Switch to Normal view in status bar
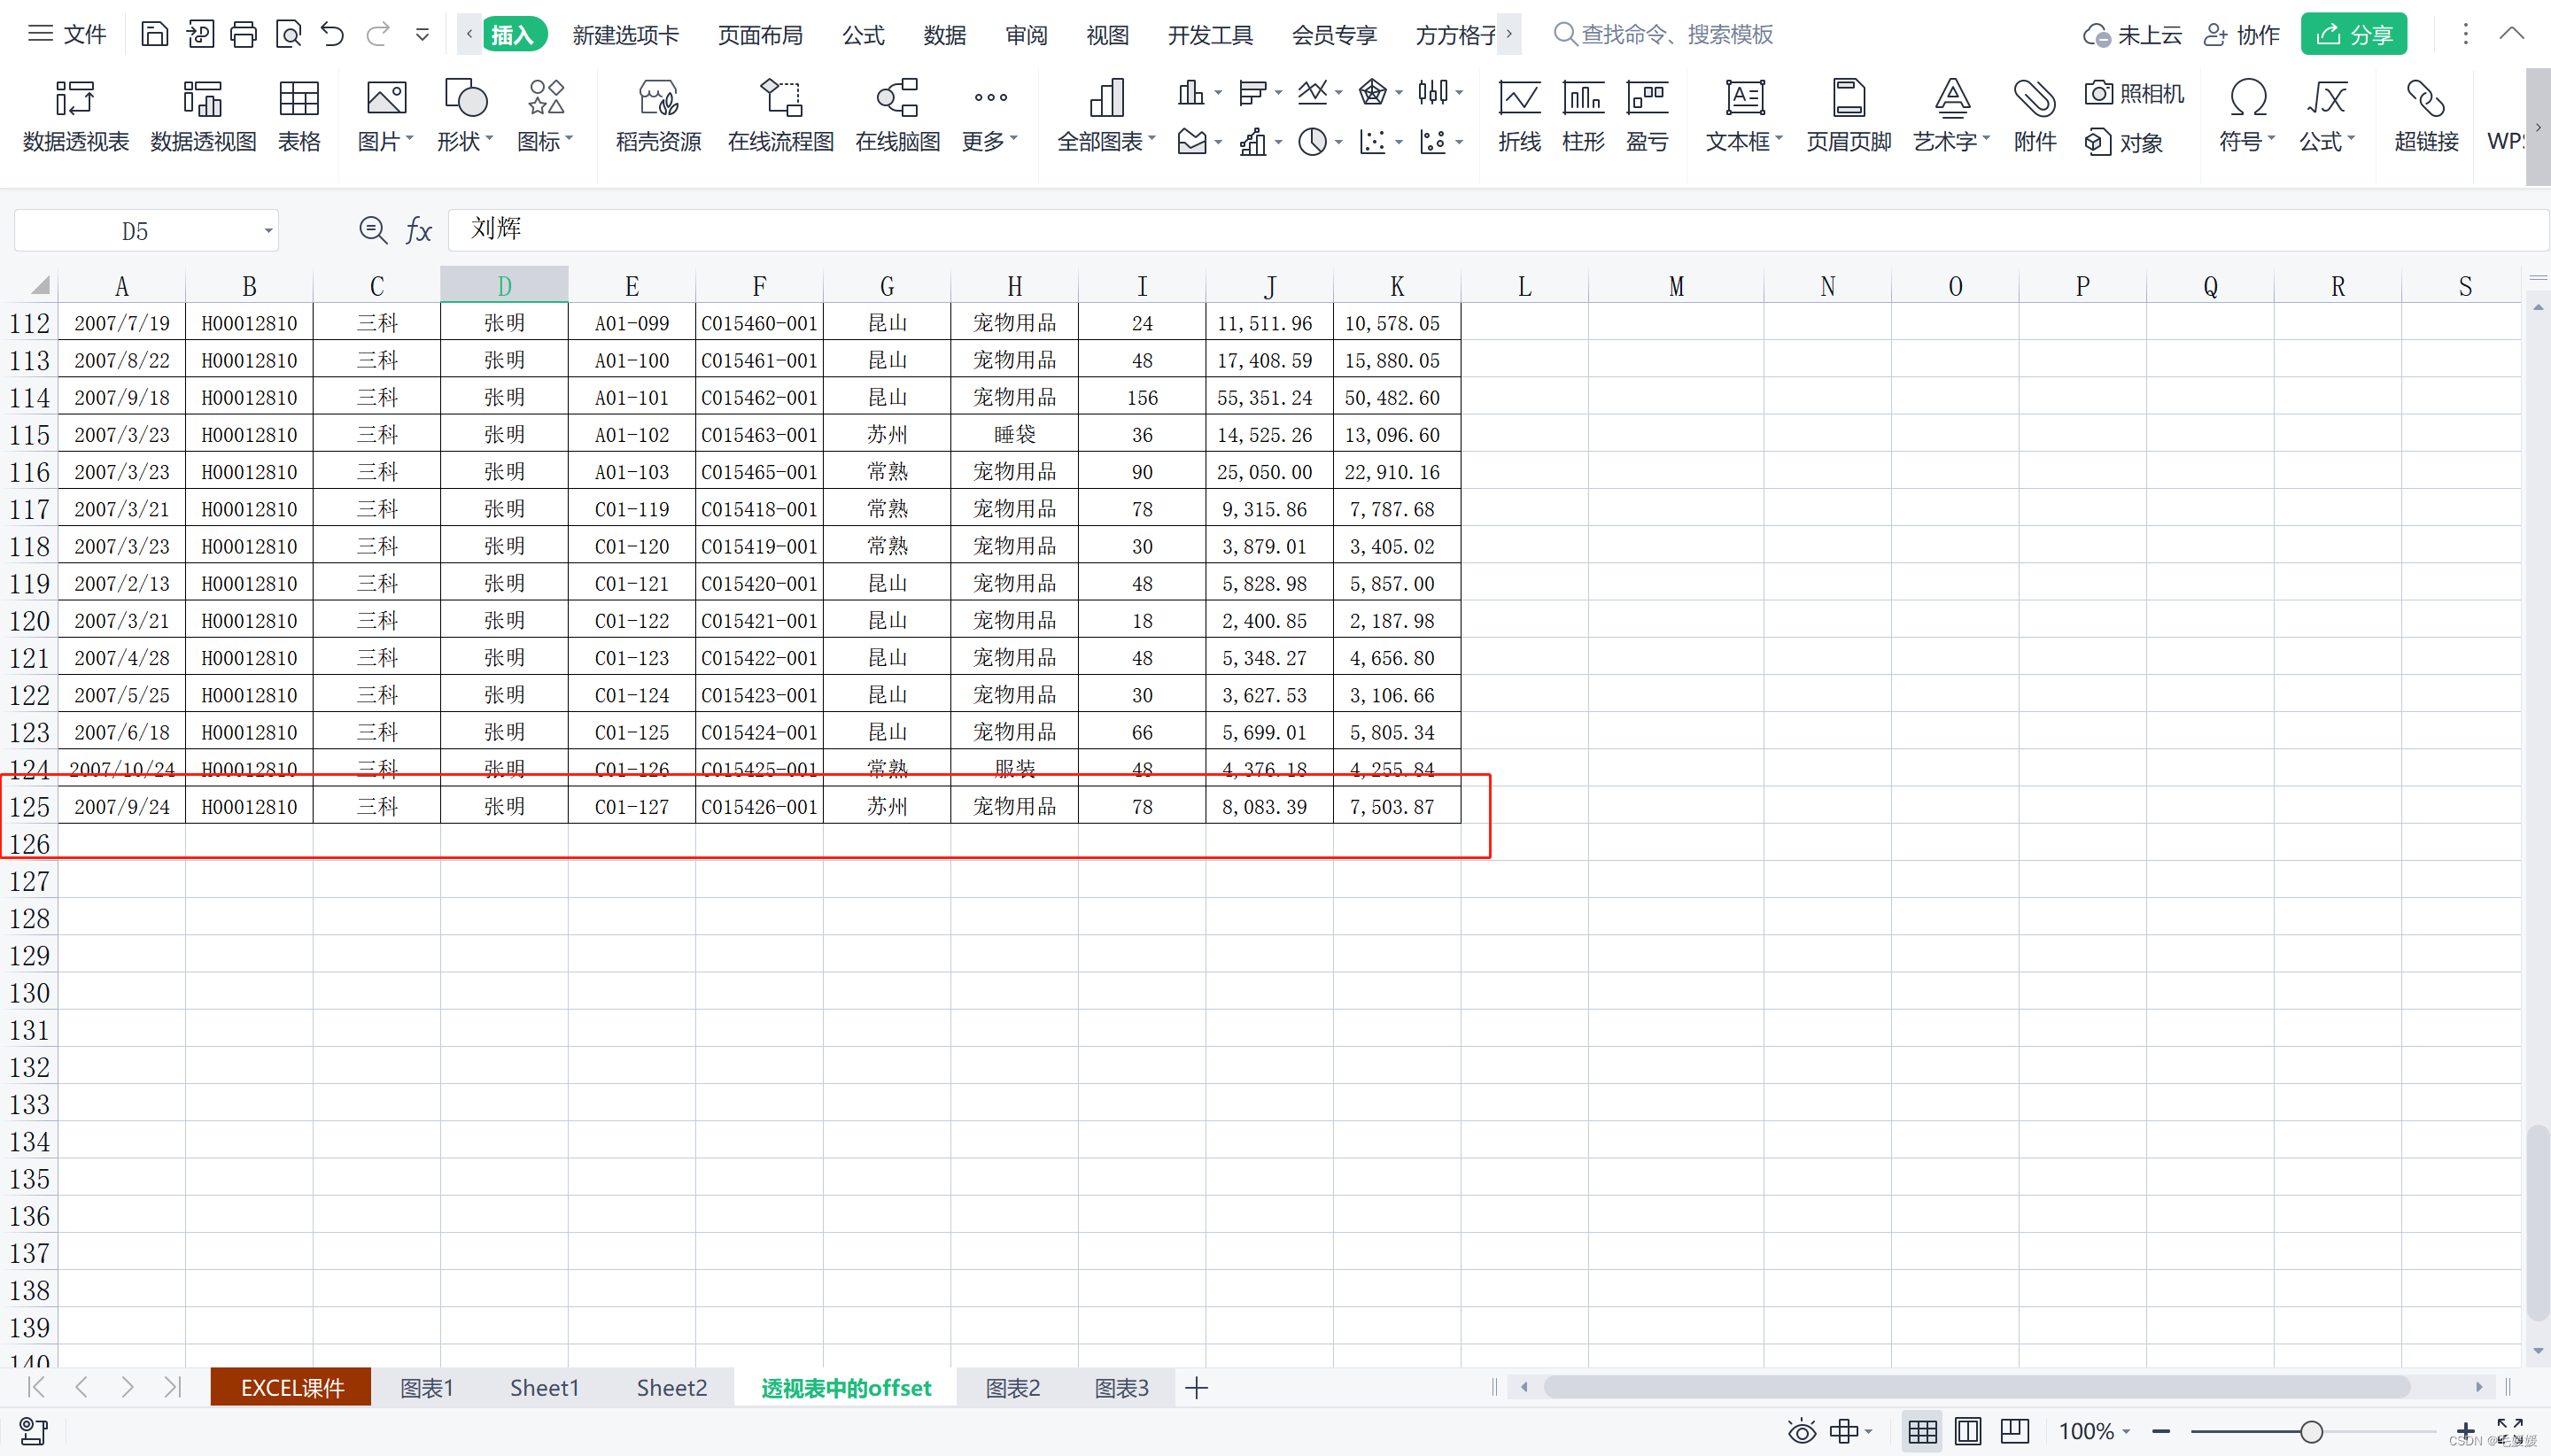Viewport: 2551px width, 1456px height. [x=1922, y=1432]
